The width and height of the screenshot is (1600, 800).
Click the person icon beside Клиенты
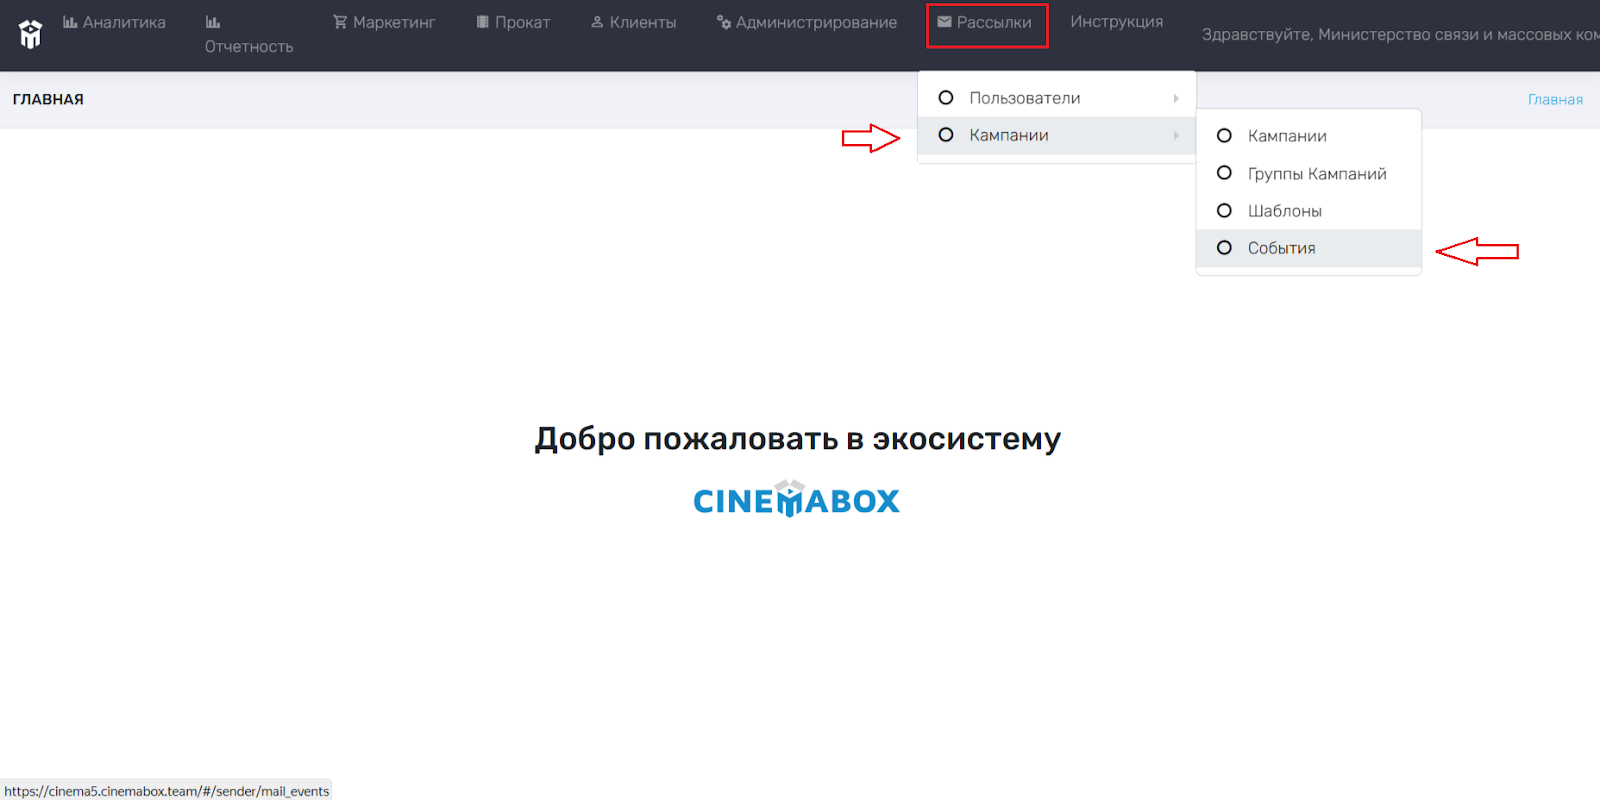597,22
